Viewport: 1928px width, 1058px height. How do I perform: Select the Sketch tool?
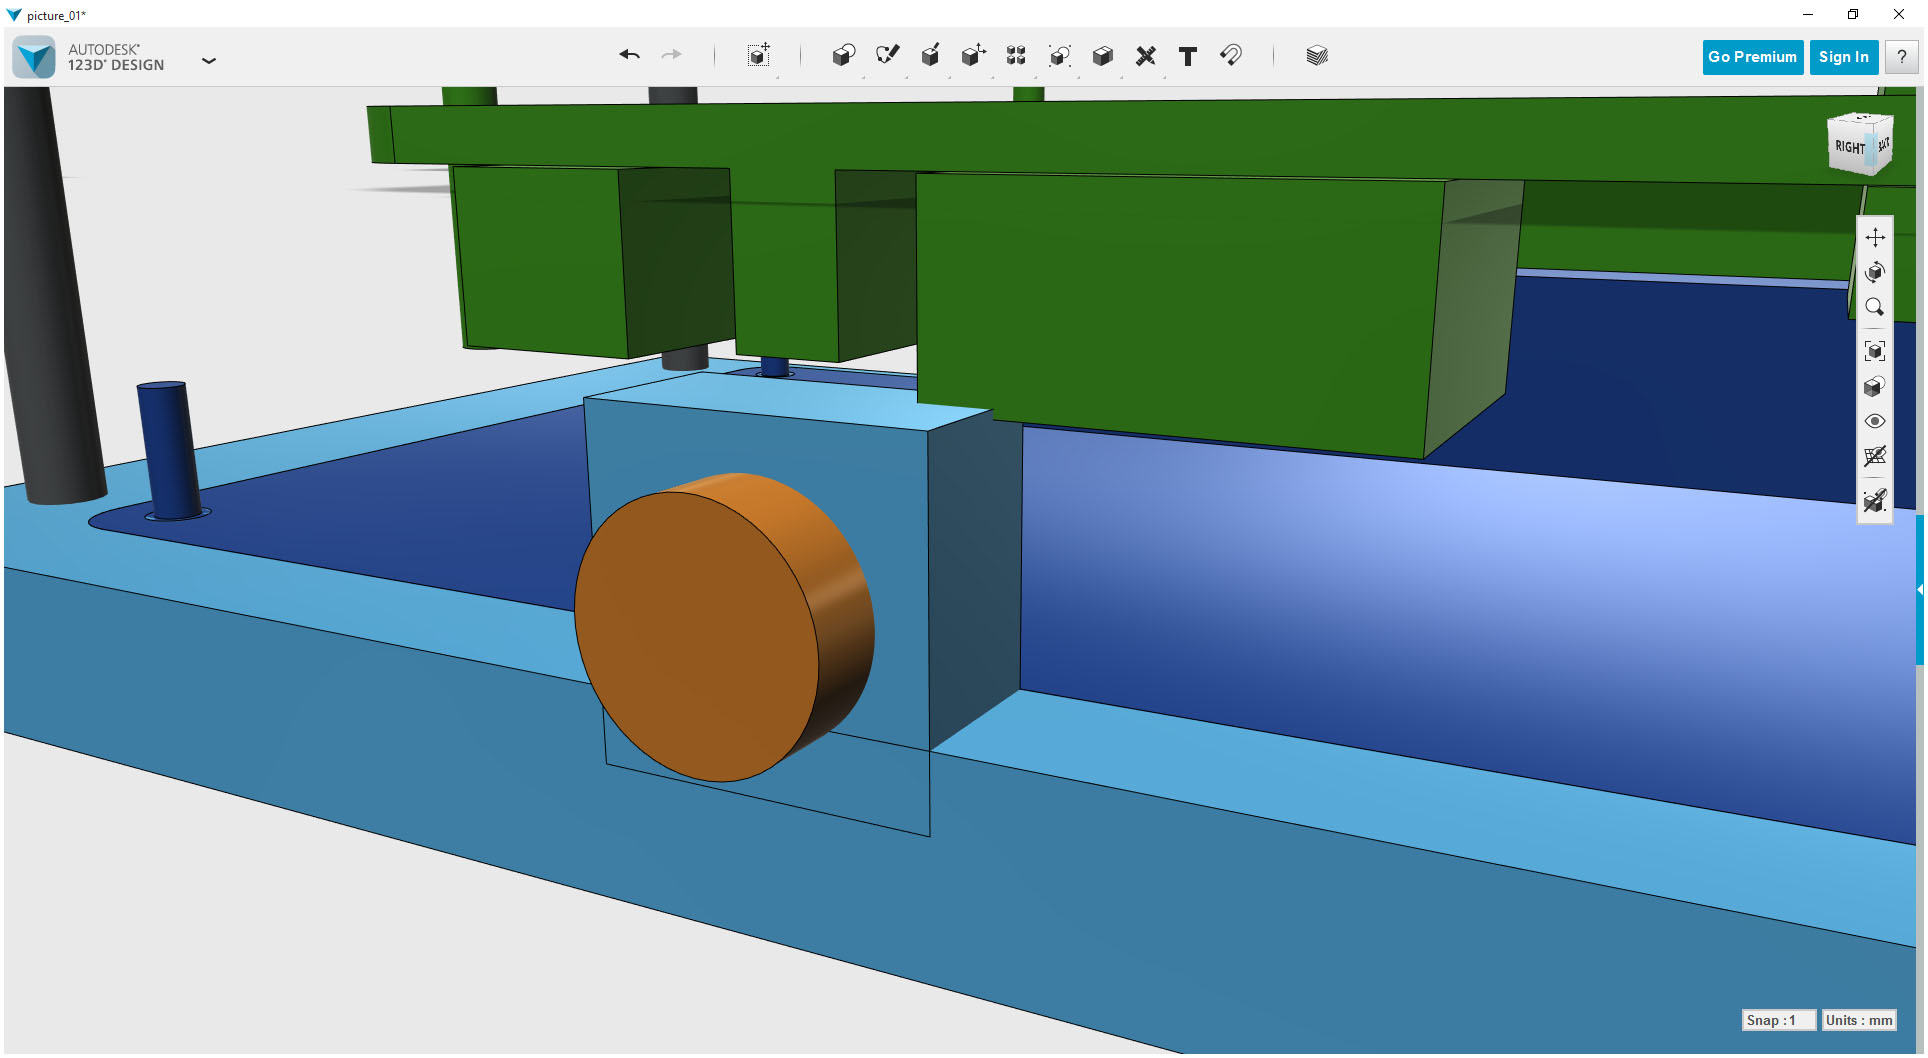pos(888,56)
